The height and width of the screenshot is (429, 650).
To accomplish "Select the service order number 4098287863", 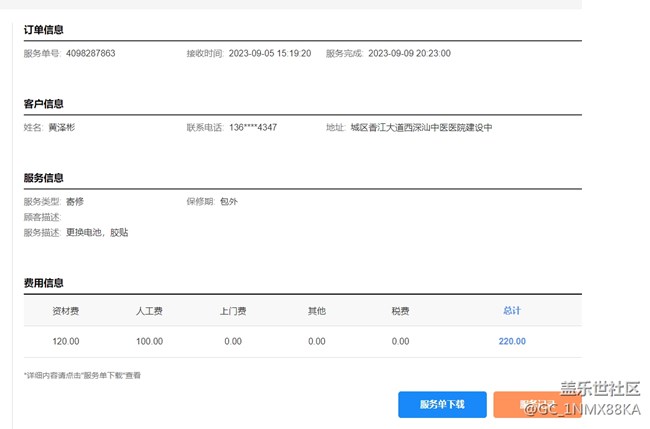I will 90,53.
